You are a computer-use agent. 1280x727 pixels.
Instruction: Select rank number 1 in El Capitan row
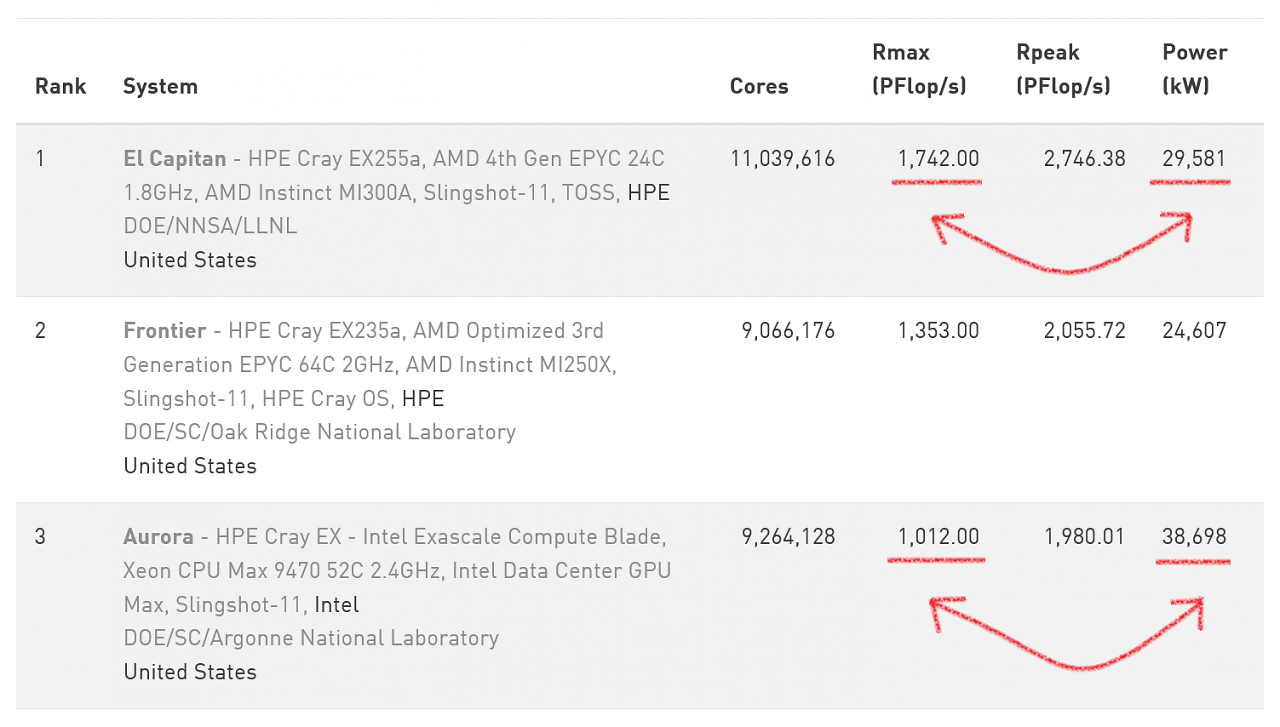pos(40,158)
